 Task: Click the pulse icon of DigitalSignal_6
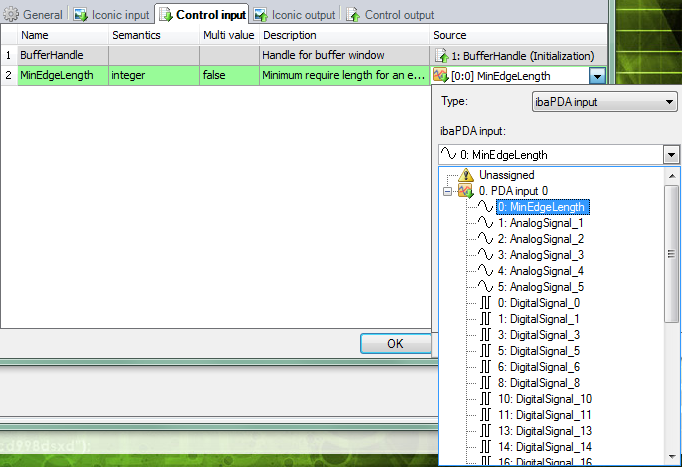(x=485, y=367)
